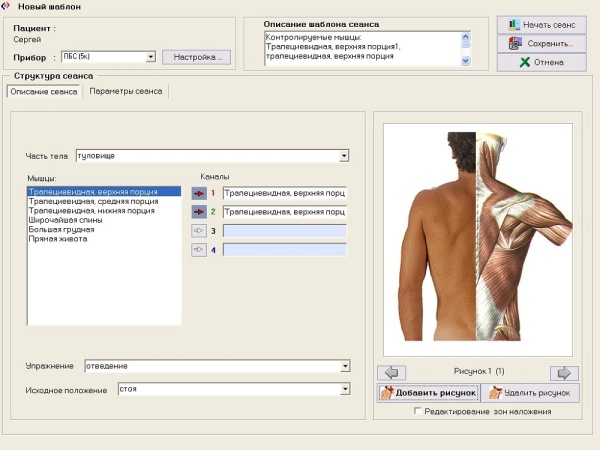The width and height of the screenshot is (600, 450).
Task: Click the assign arrow icon for channel 2
Action: (x=198, y=212)
